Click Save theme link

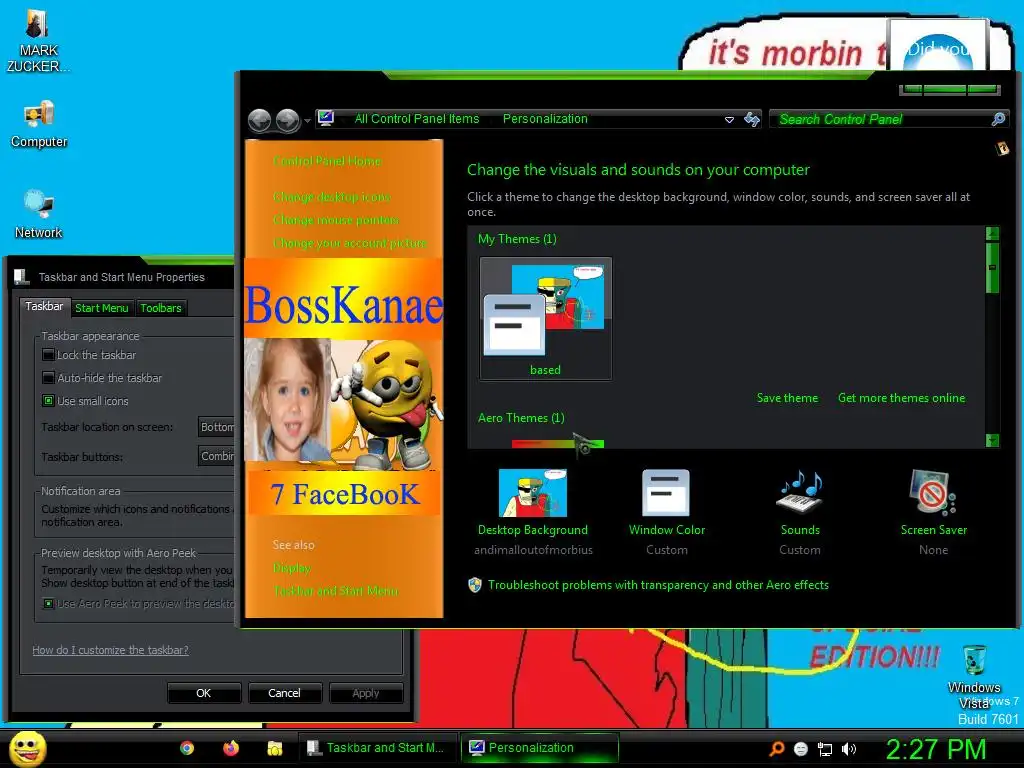pyautogui.click(x=787, y=398)
